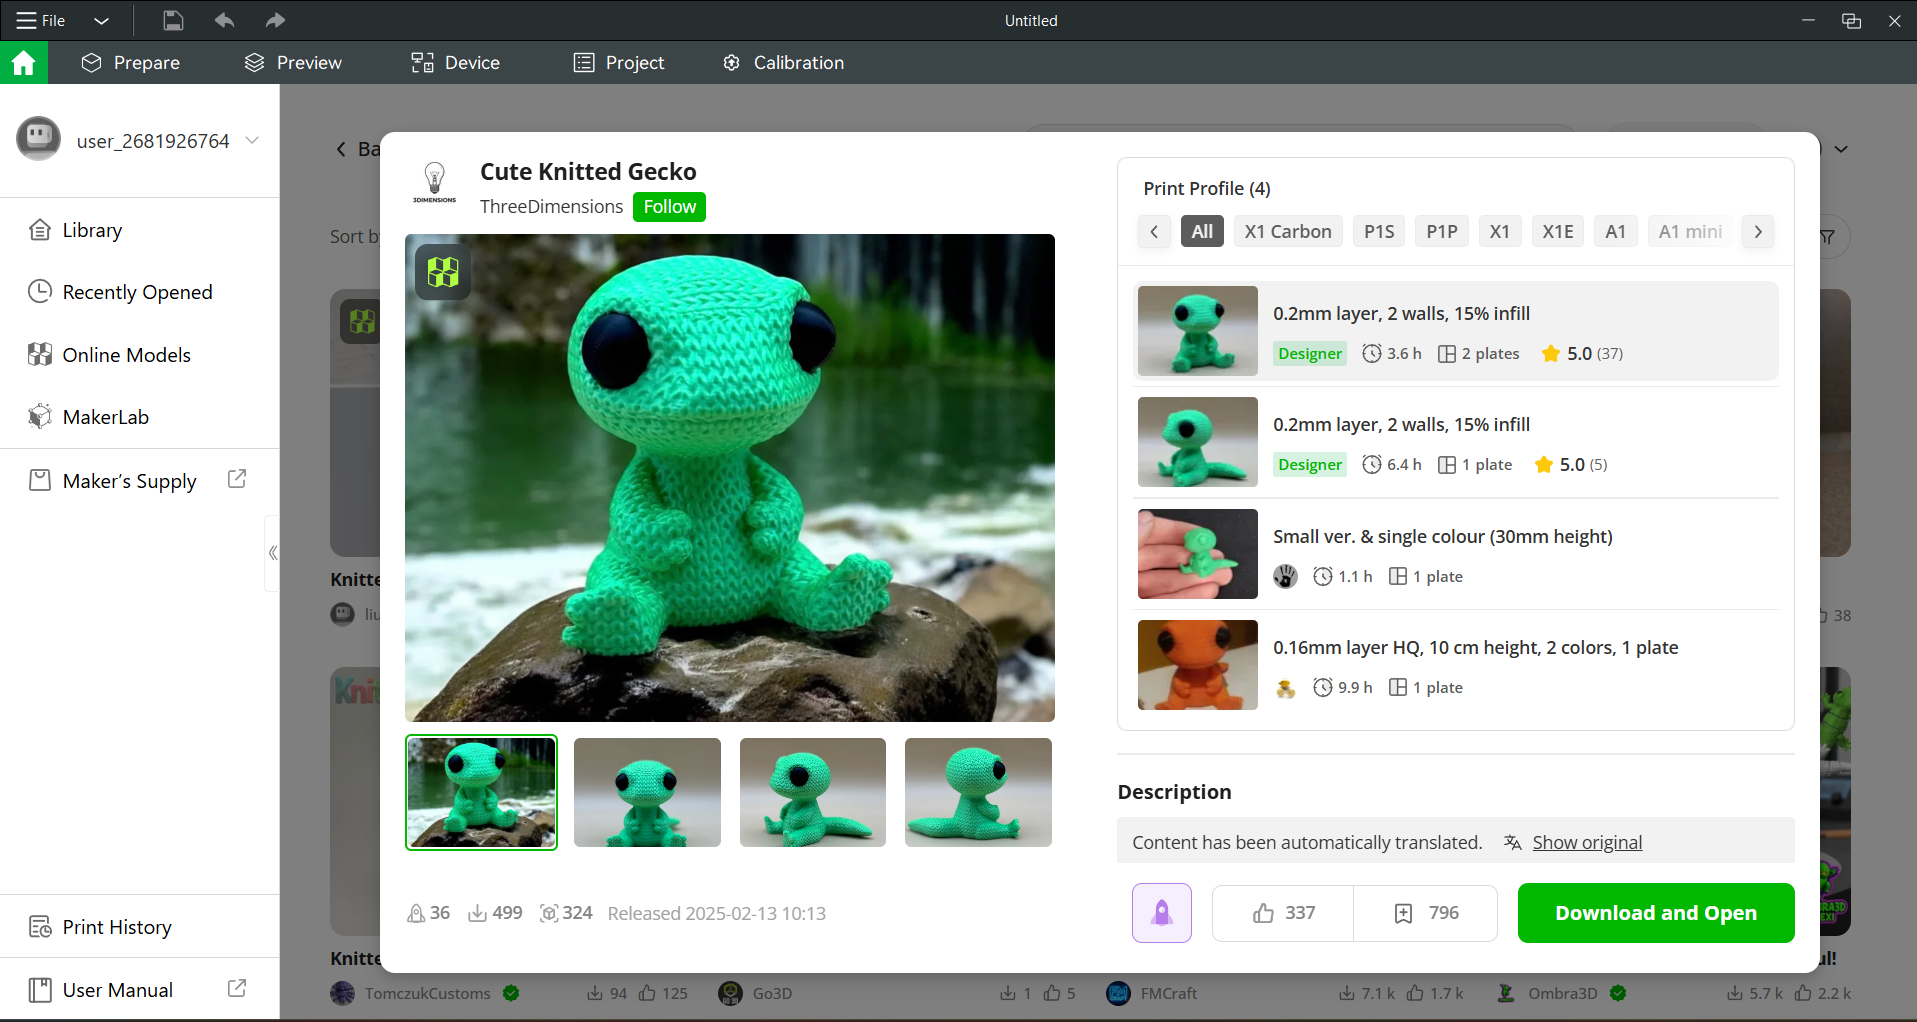Open the Calibration tab
The image size is (1917, 1022).
[783, 63]
